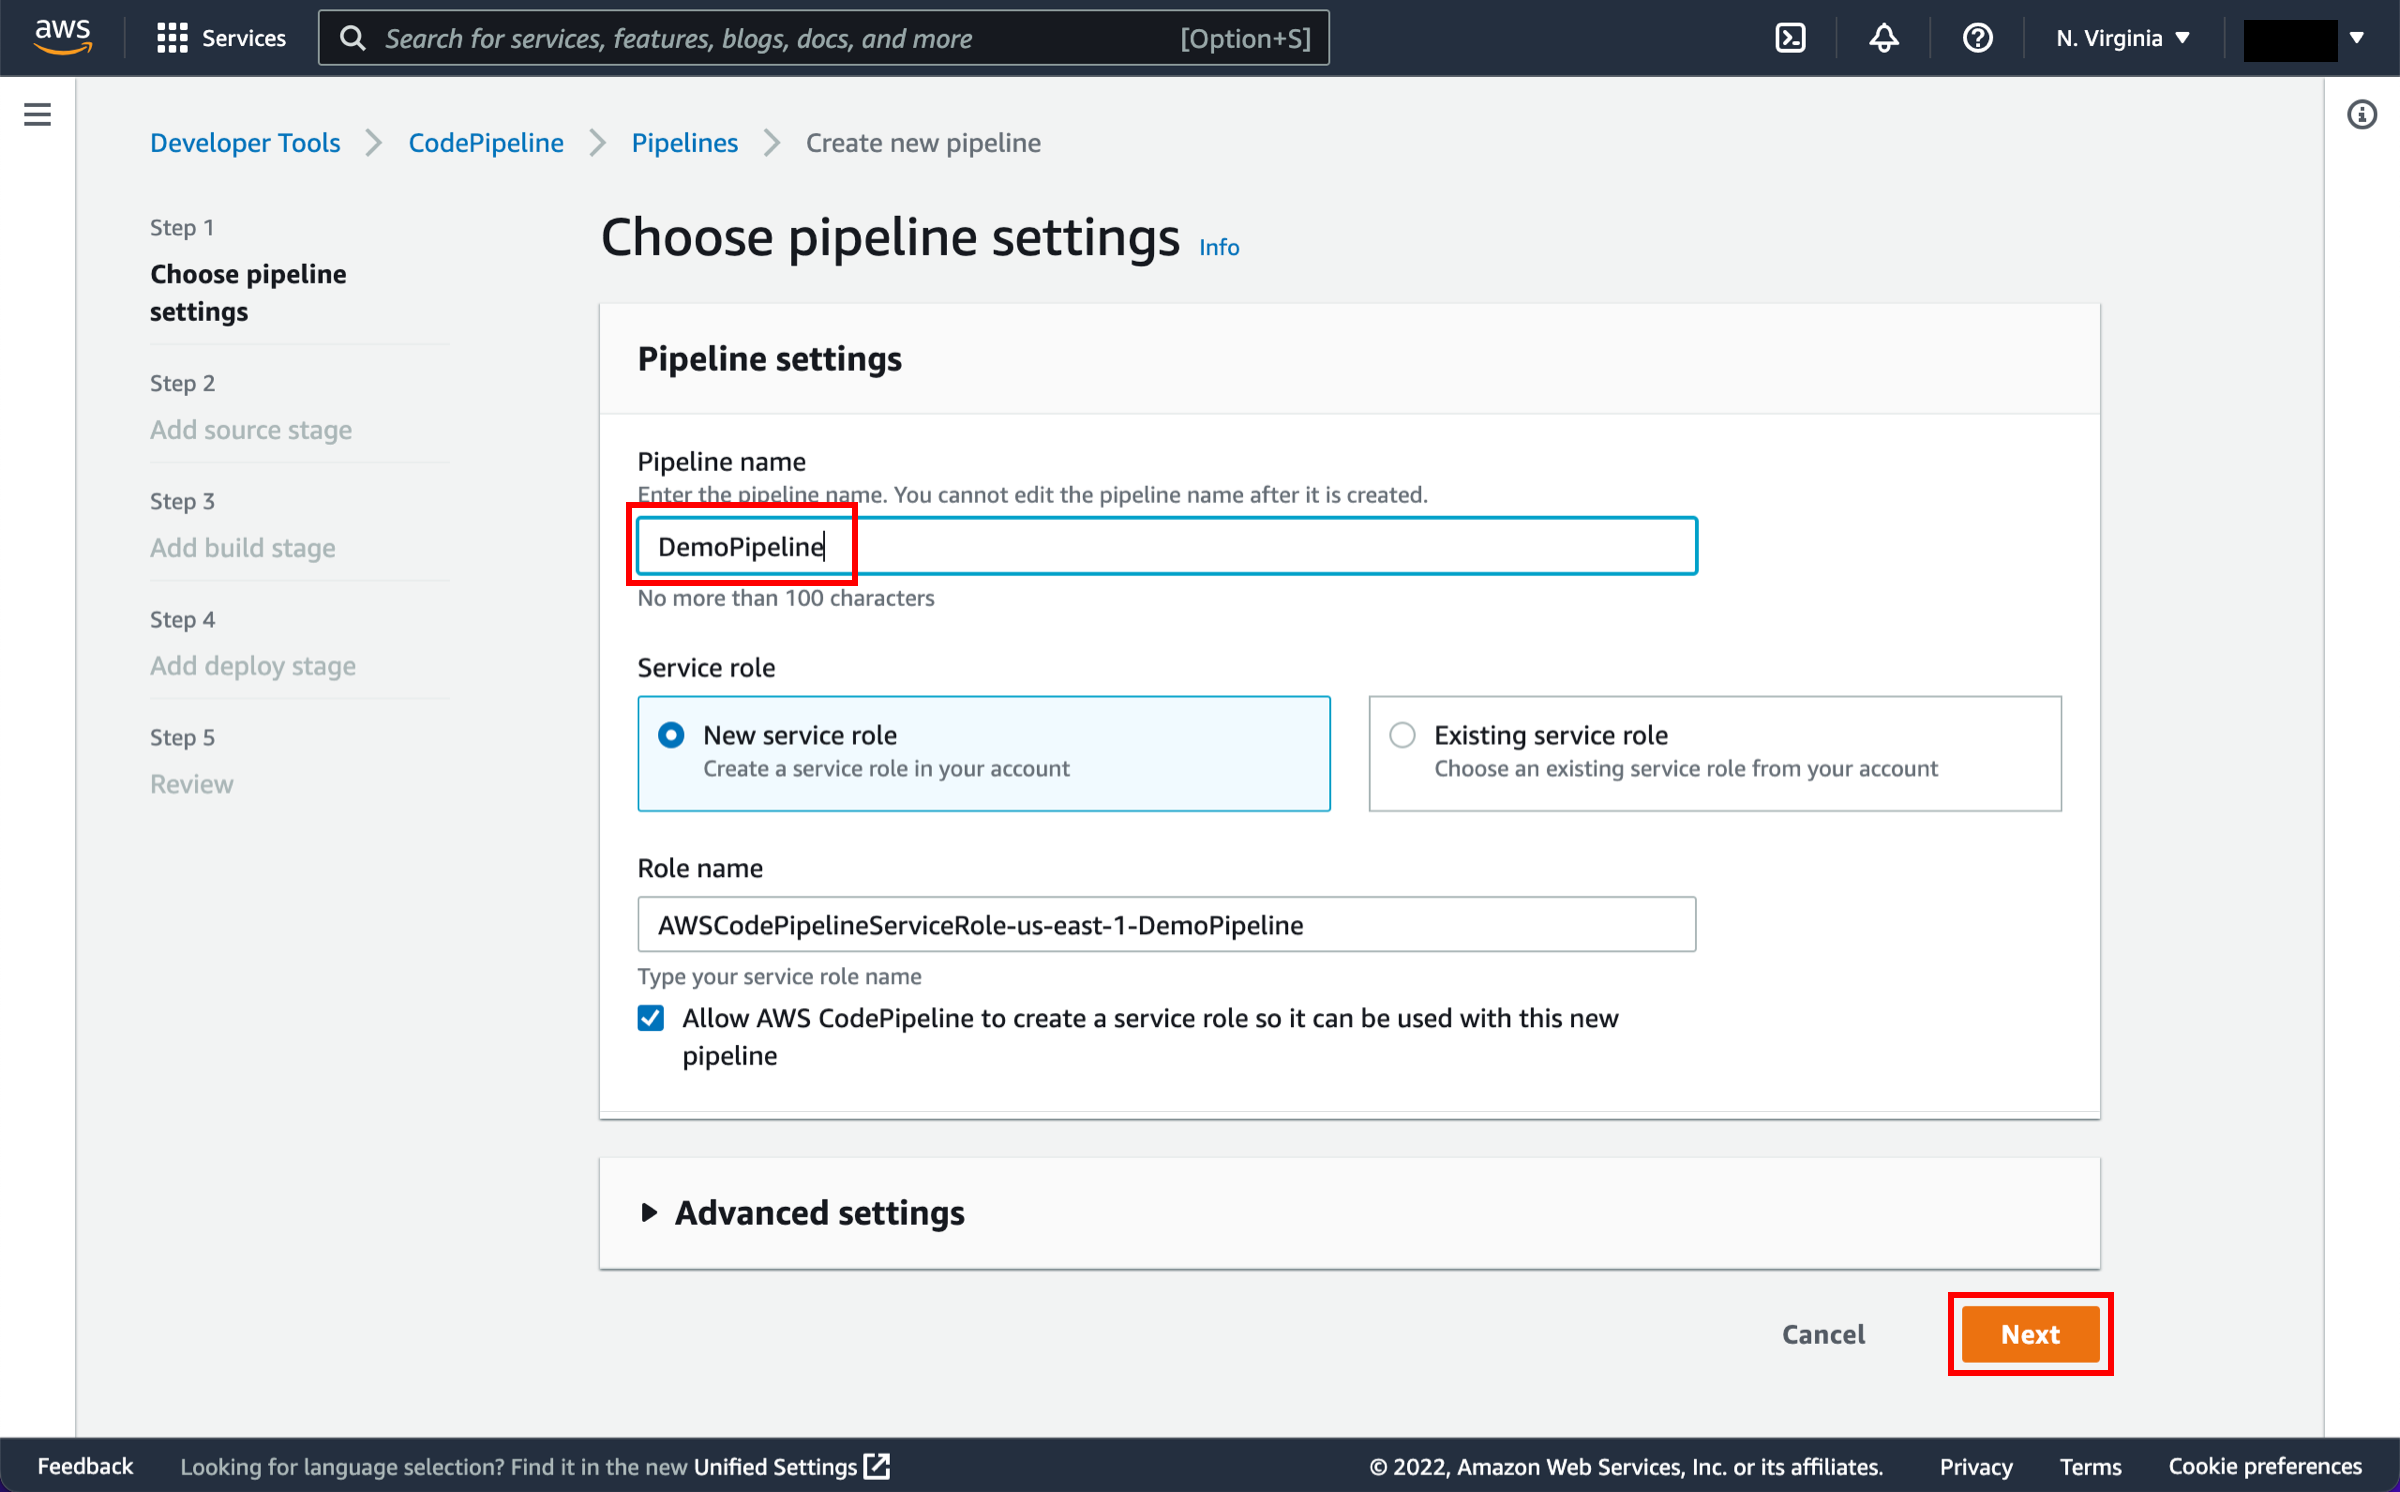This screenshot has width=2400, height=1492.
Task: Select Step 1 Choose pipeline settings
Action: coord(248,292)
